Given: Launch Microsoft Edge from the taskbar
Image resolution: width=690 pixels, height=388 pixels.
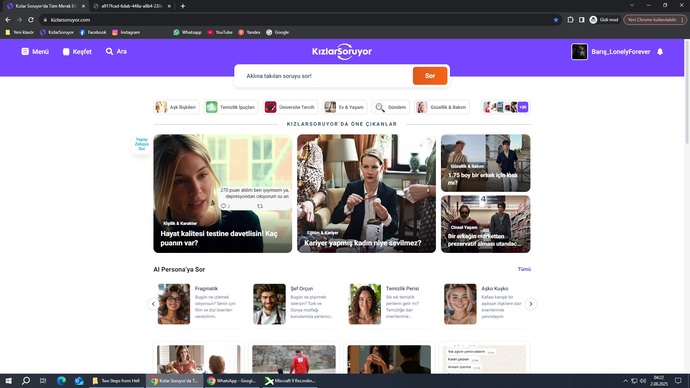Looking at the screenshot, I should point(61,381).
